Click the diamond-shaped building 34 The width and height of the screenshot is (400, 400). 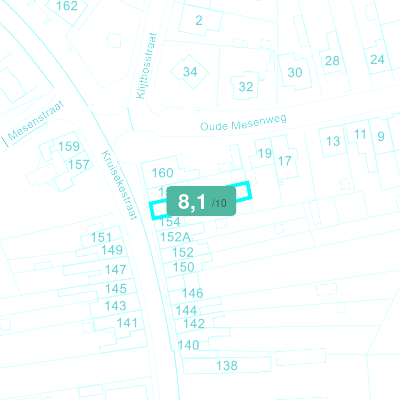click(190, 72)
